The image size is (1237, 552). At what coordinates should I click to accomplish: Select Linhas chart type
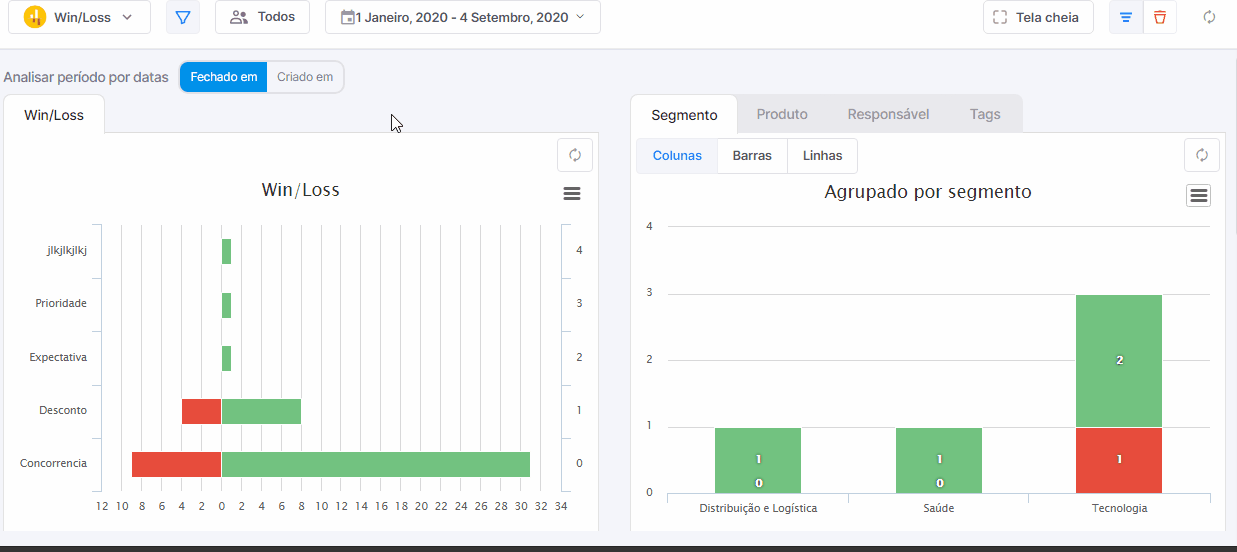[x=822, y=156]
